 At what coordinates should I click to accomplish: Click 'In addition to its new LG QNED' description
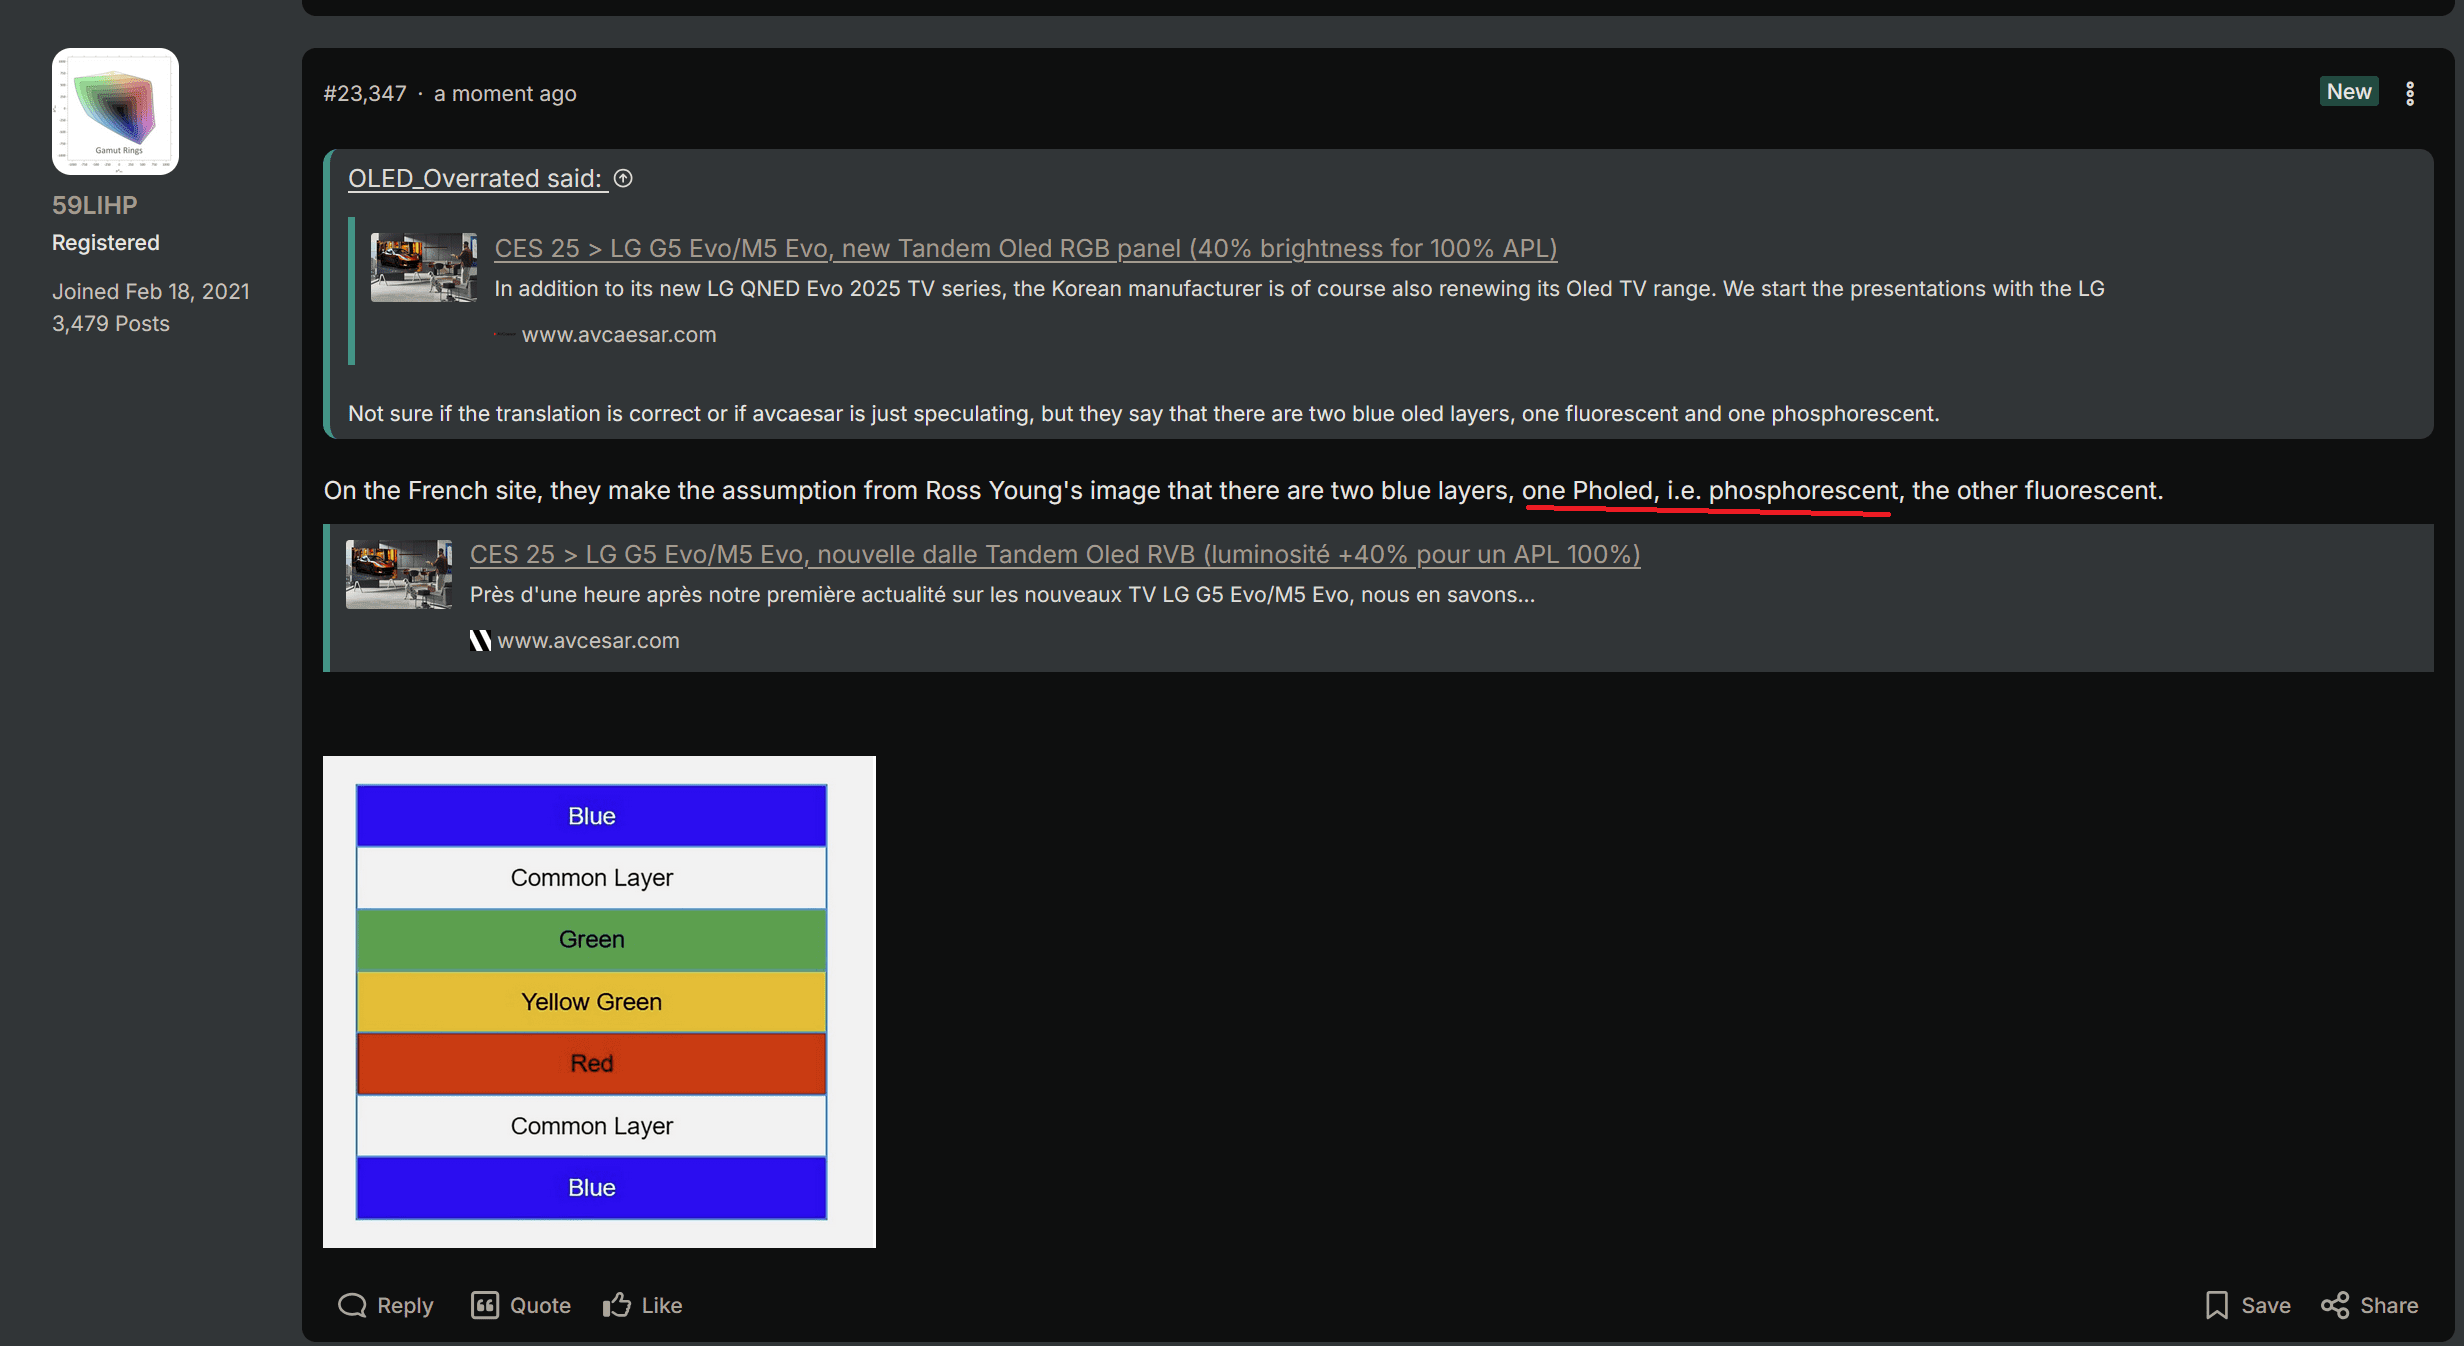1299,289
